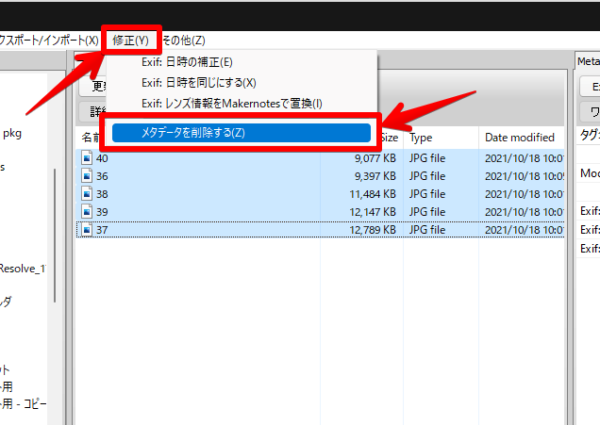Switch to the Metadata panel tab

click(x=588, y=61)
